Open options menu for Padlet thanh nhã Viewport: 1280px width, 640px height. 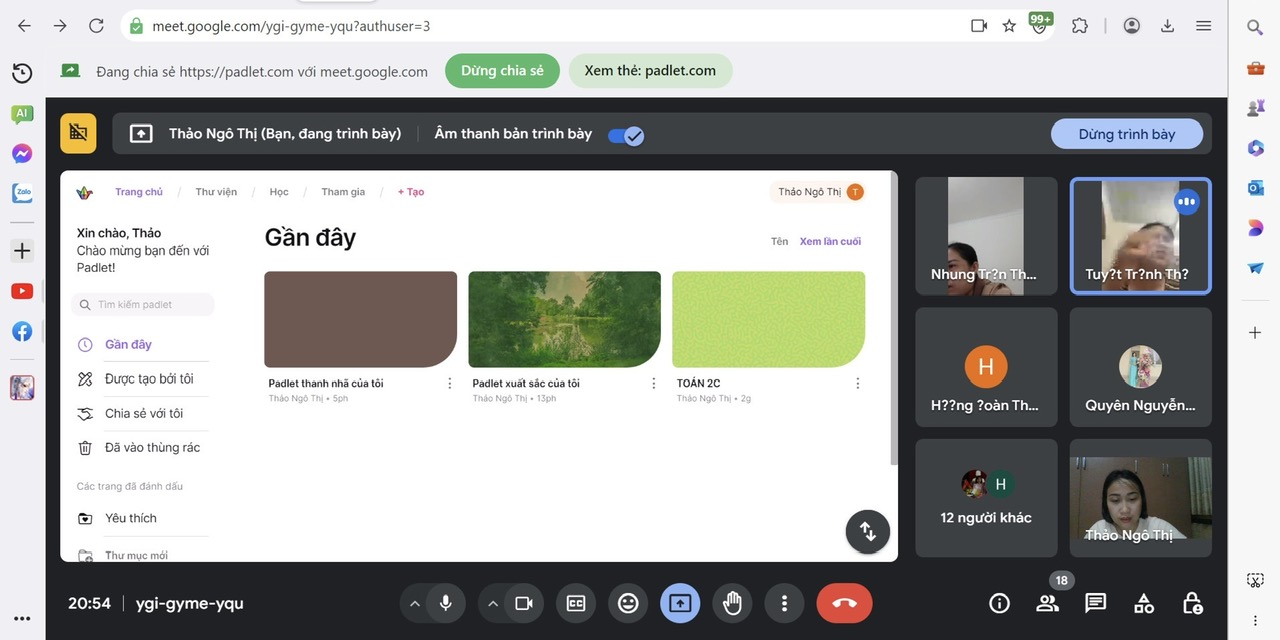coord(449,383)
